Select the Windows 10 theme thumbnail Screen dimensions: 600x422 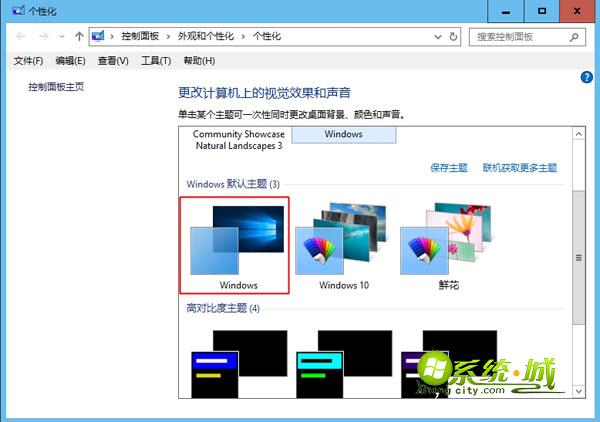[344, 245]
